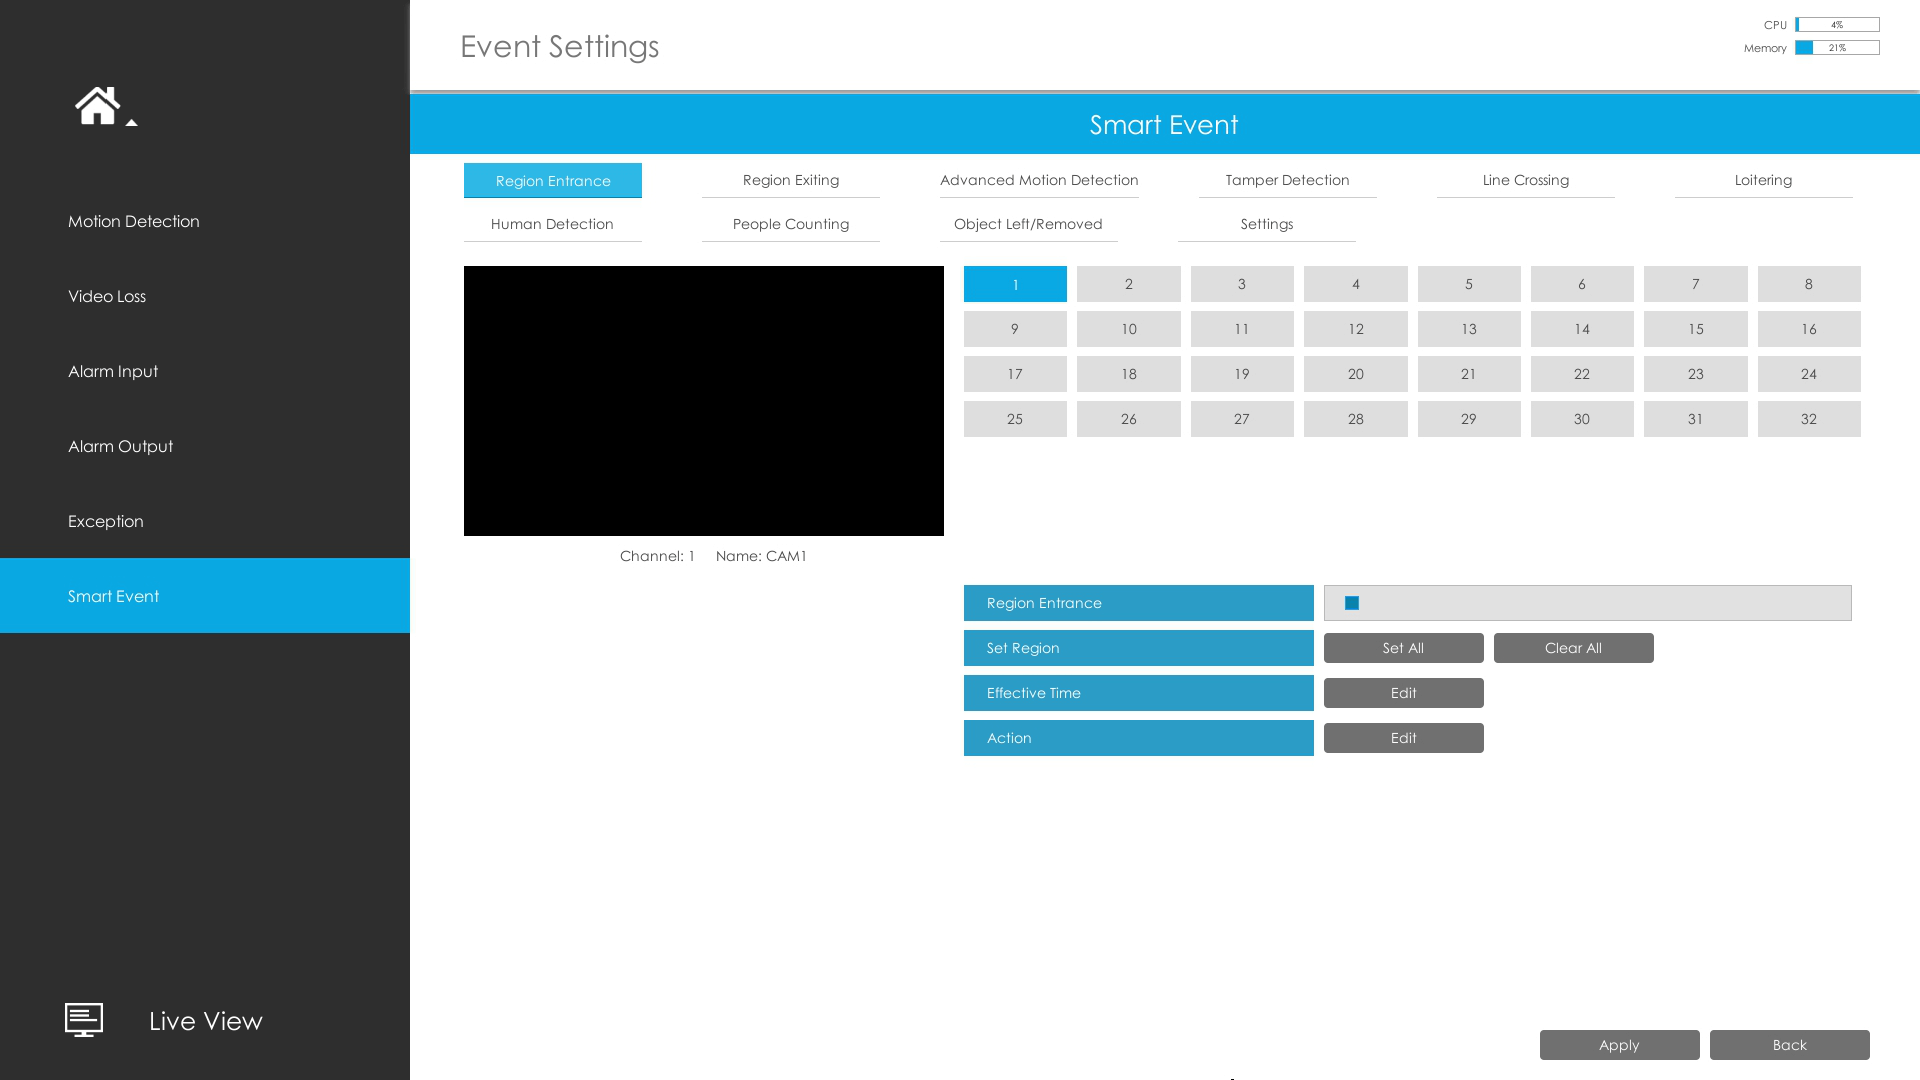Expand the arrow beside the home icon
This screenshot has height=1080, width=1920.
pyautogui.click(x=131, y=123)
